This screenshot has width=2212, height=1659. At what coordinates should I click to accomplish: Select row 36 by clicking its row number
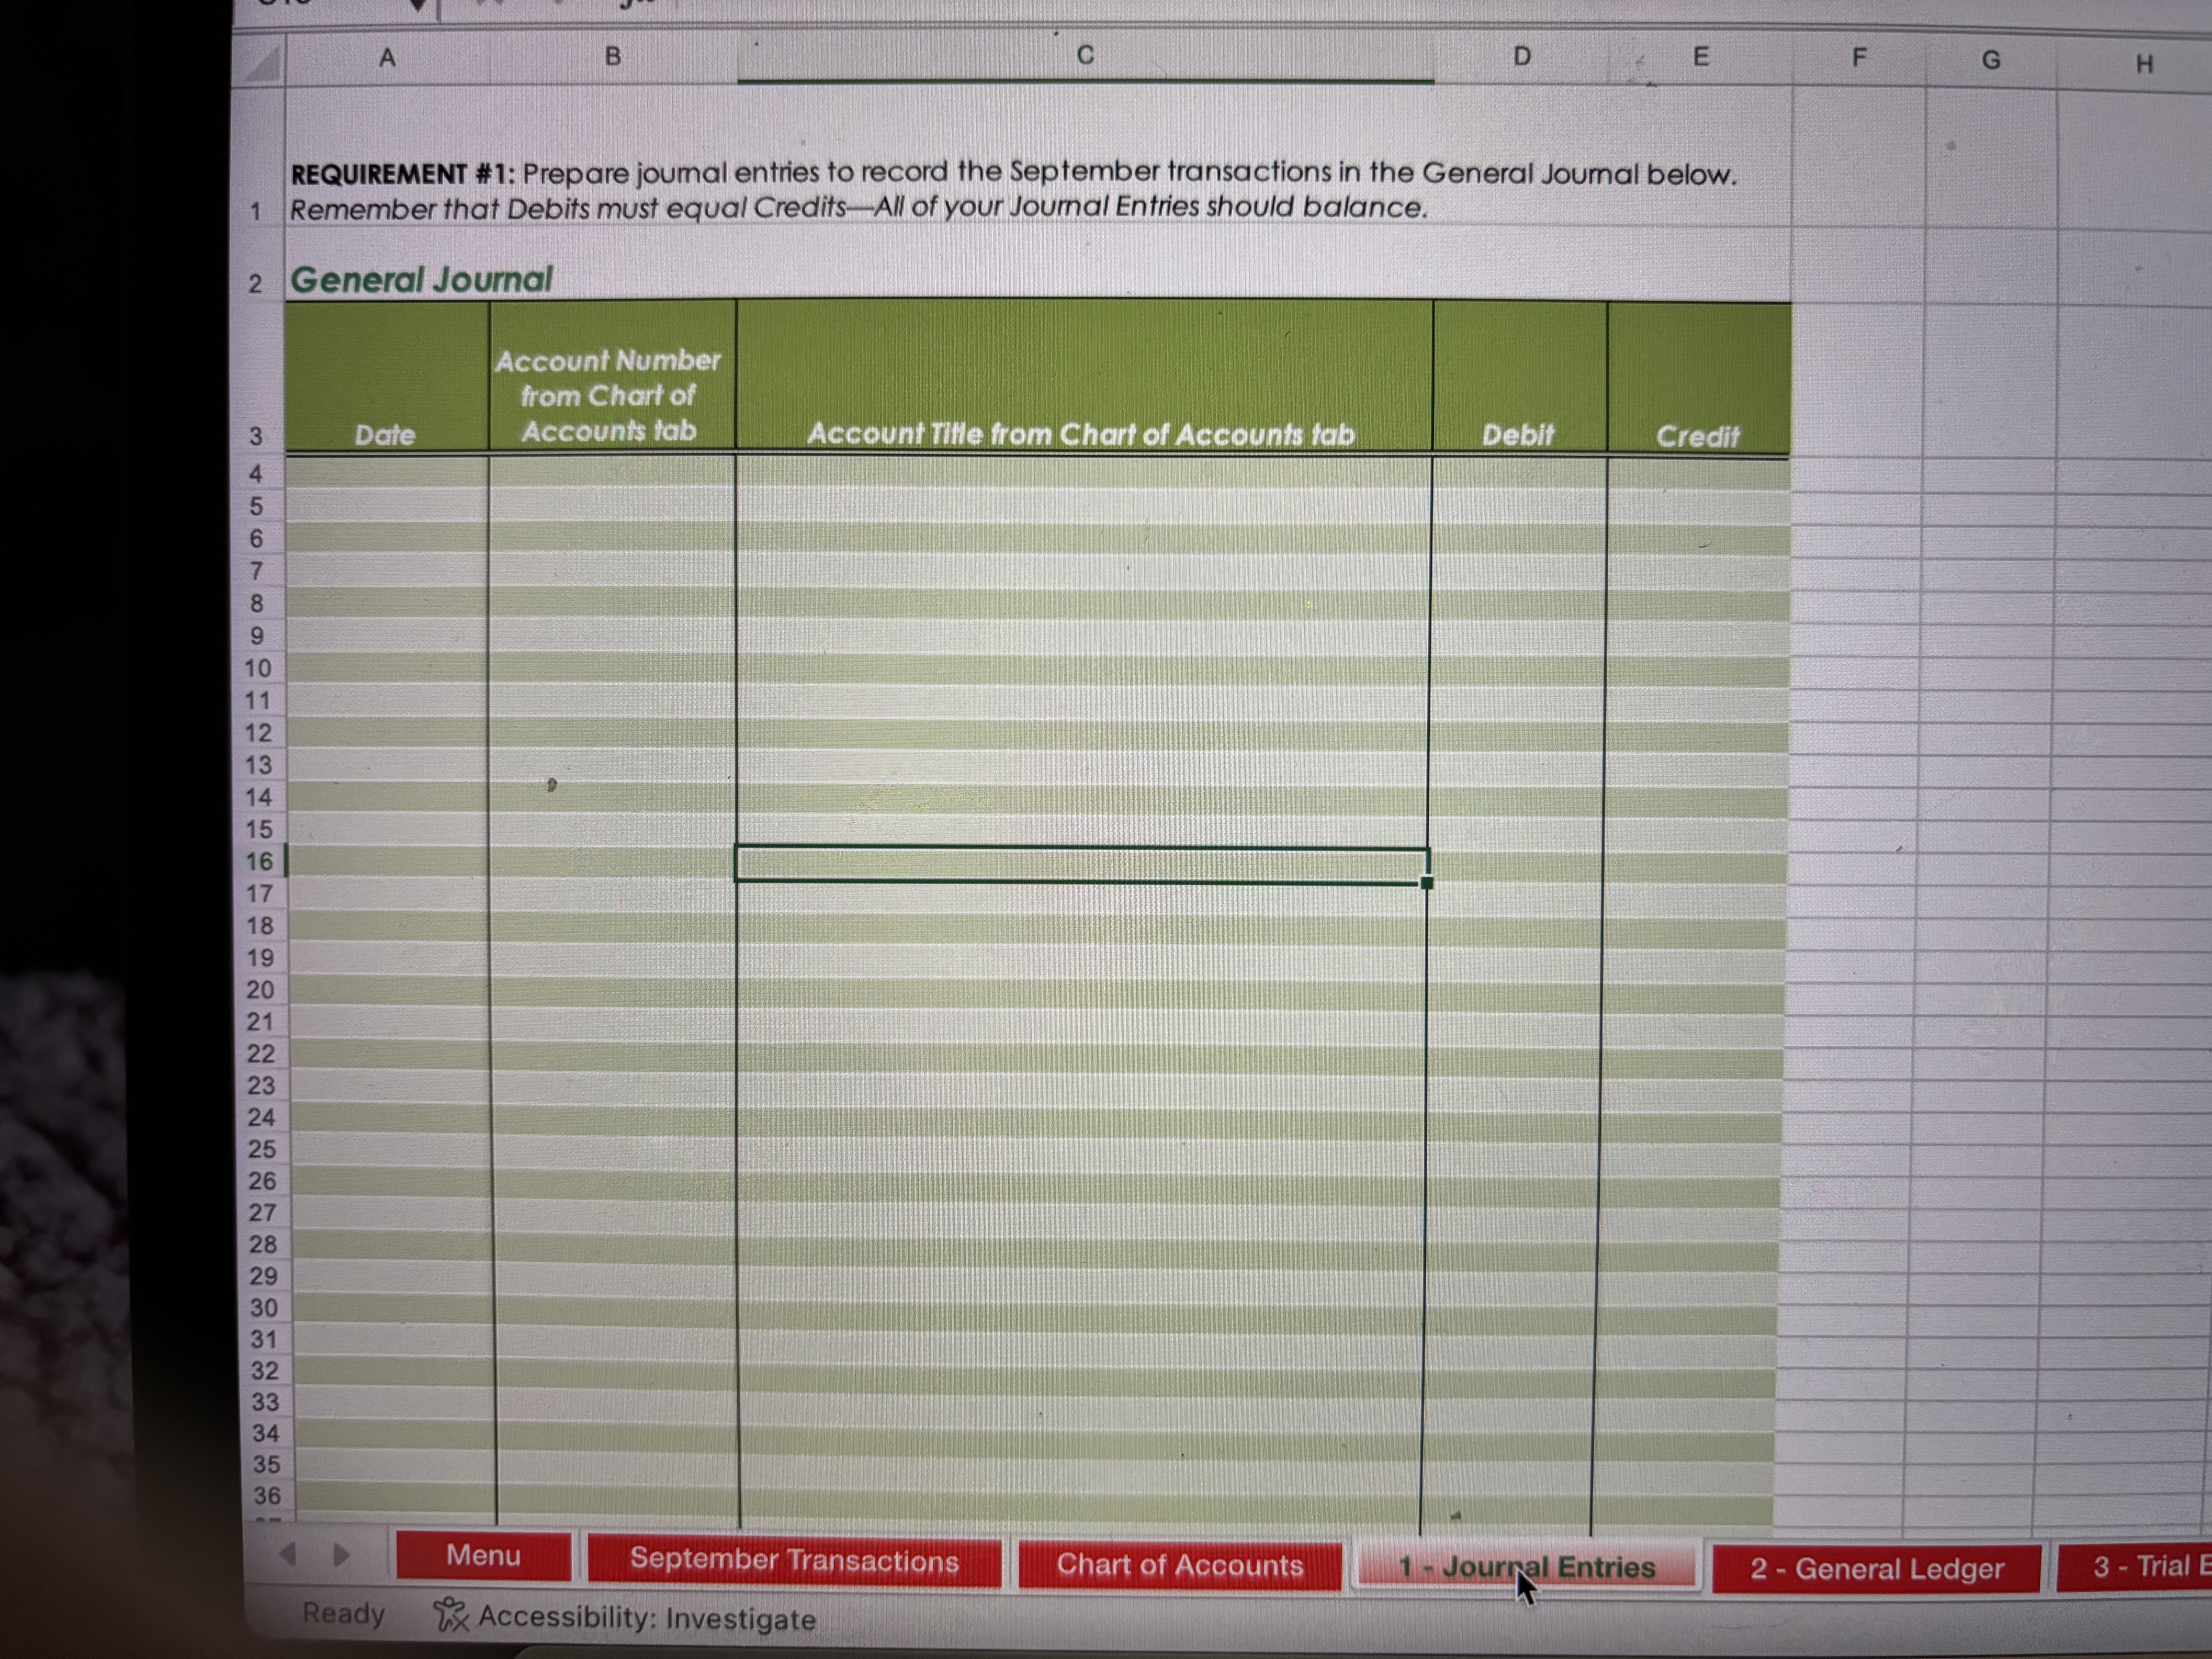[x=264, y=1496]
